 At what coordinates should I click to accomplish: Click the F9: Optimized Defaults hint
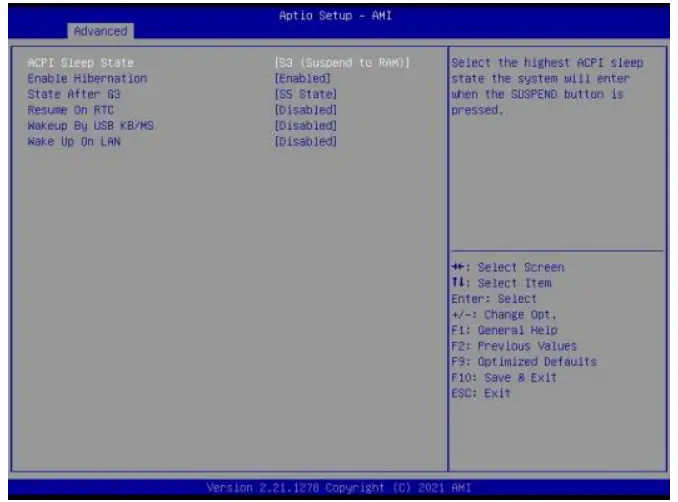pyautogui.click(x=524, y=361)
